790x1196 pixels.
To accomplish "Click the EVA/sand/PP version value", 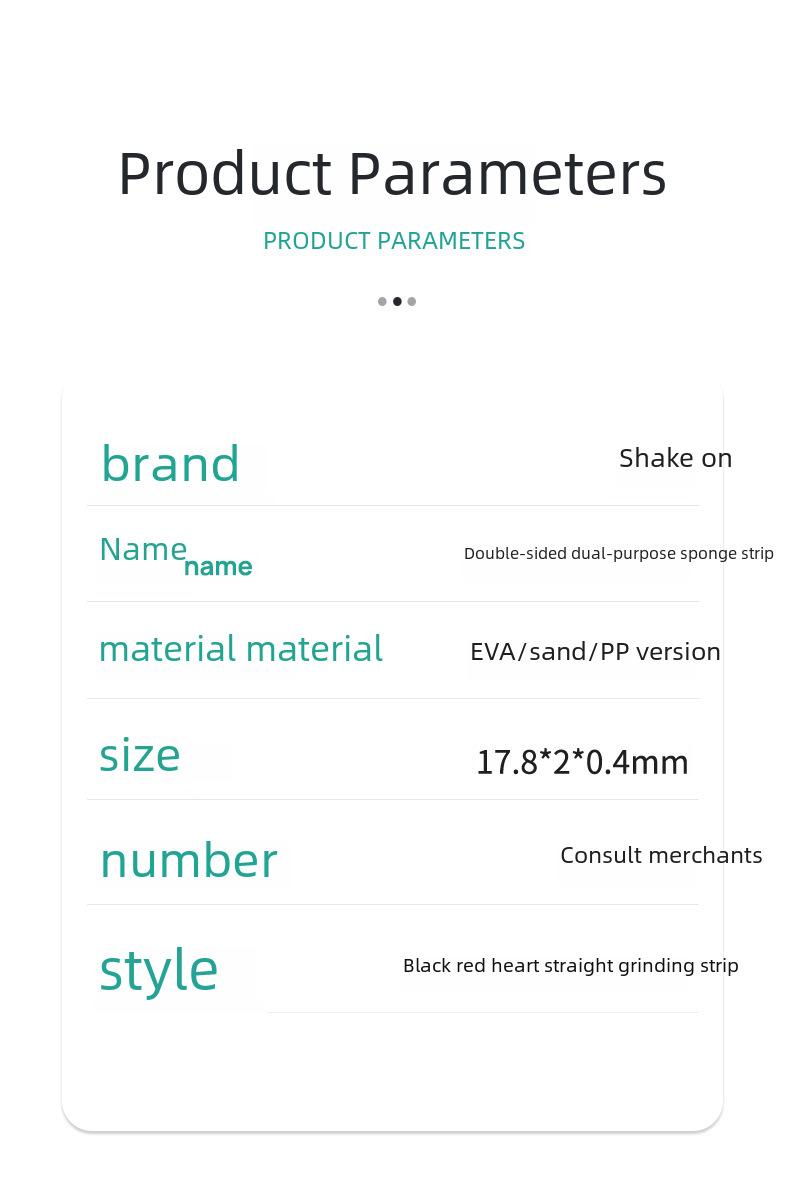I will point(596,652).
